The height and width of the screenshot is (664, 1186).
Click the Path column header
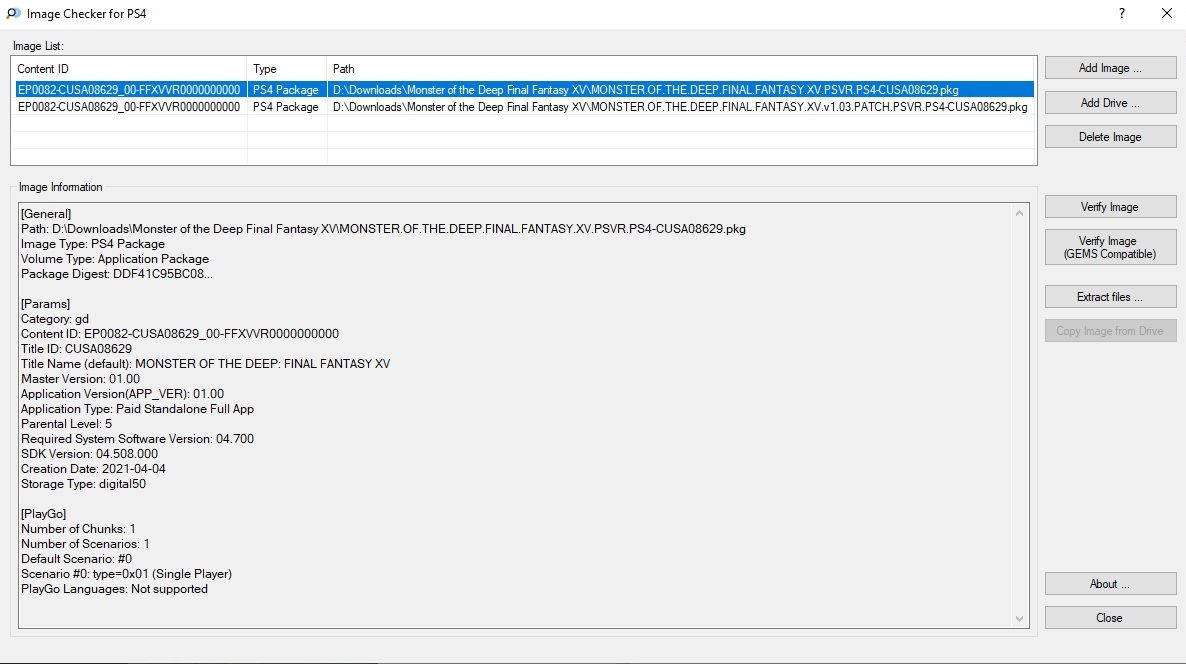pos(681,69)
